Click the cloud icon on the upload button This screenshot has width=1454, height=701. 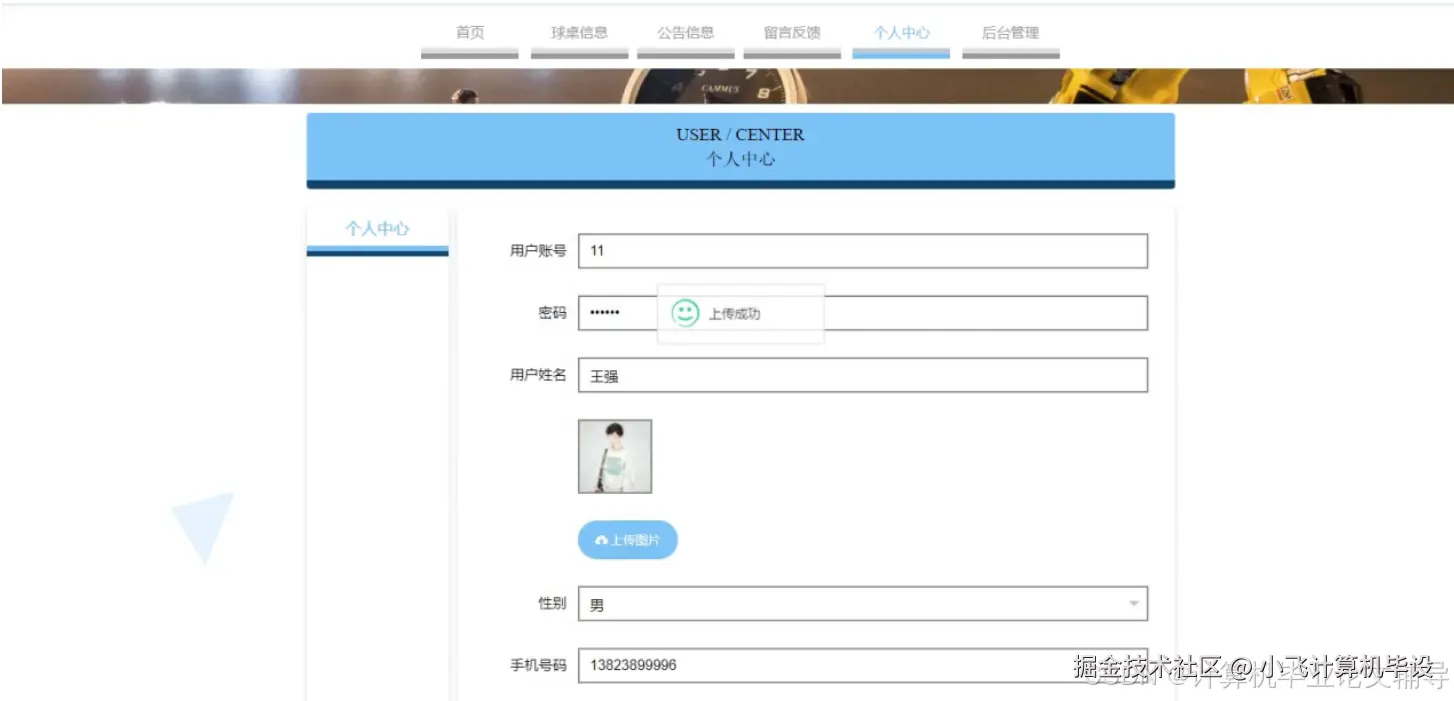point(602,540)
